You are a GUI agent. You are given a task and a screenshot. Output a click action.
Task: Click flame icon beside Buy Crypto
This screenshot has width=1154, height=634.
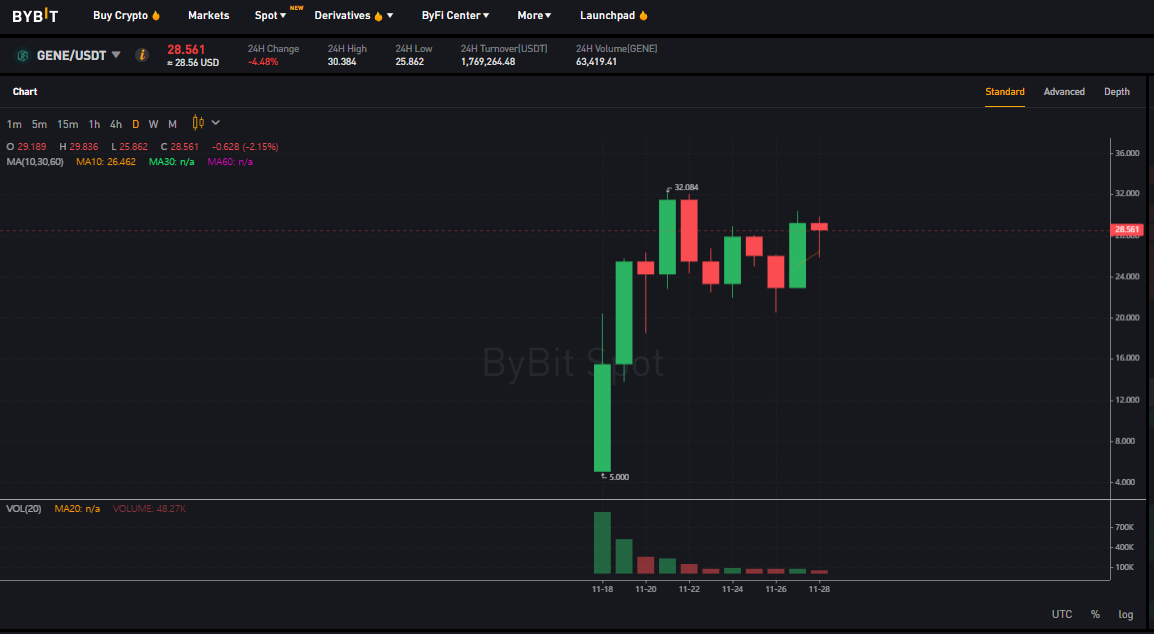click(x=156, y=15)
